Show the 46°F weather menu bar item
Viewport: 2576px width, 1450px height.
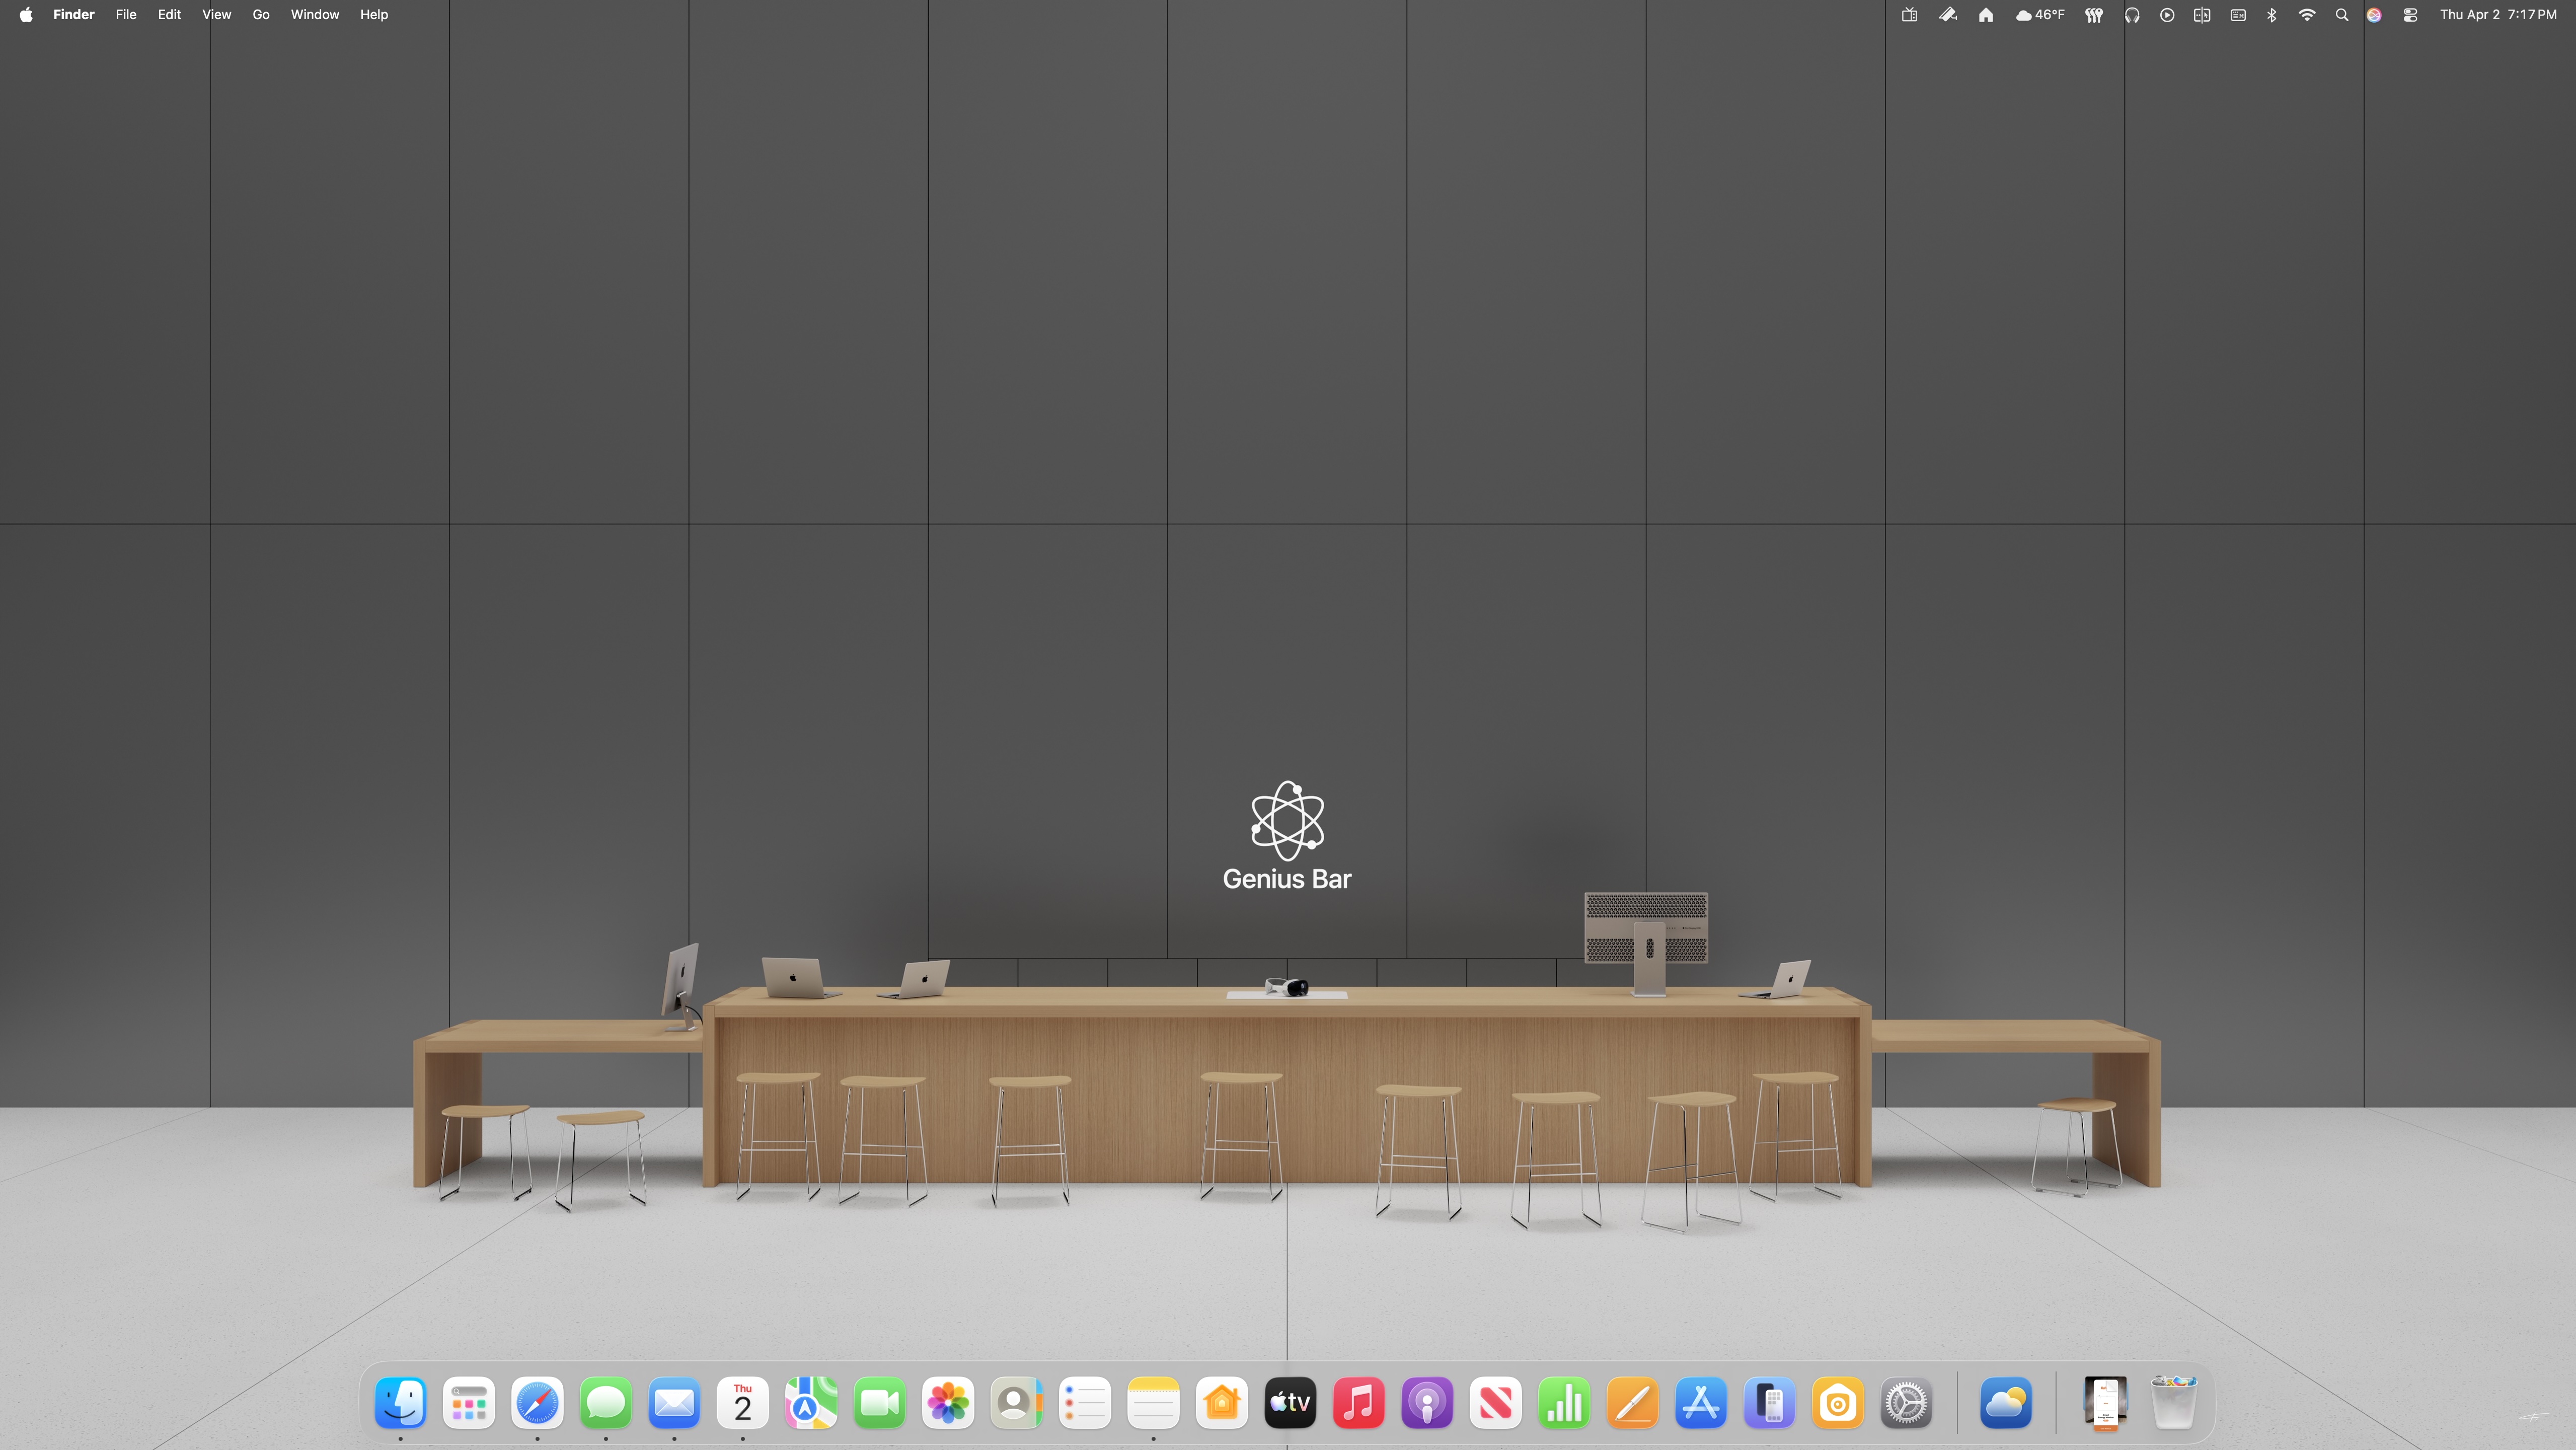tap(2040, 15)
